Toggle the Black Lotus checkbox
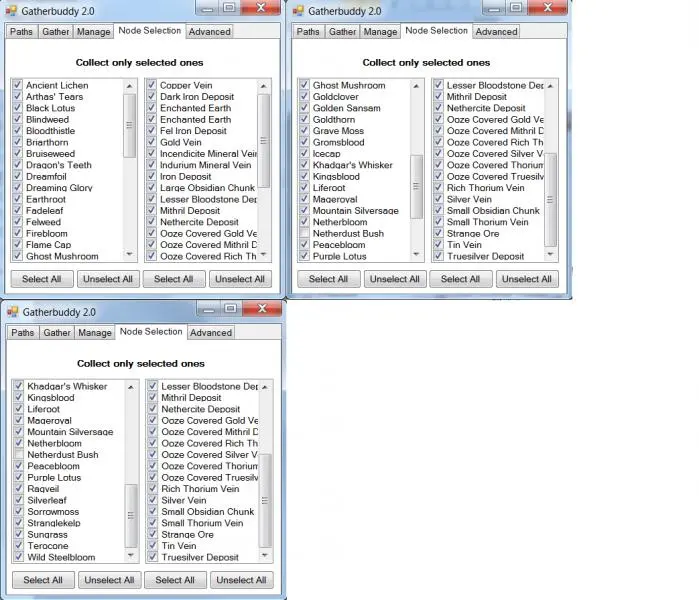The width and height of the screenshot is (699, 600). click(17, 107)
